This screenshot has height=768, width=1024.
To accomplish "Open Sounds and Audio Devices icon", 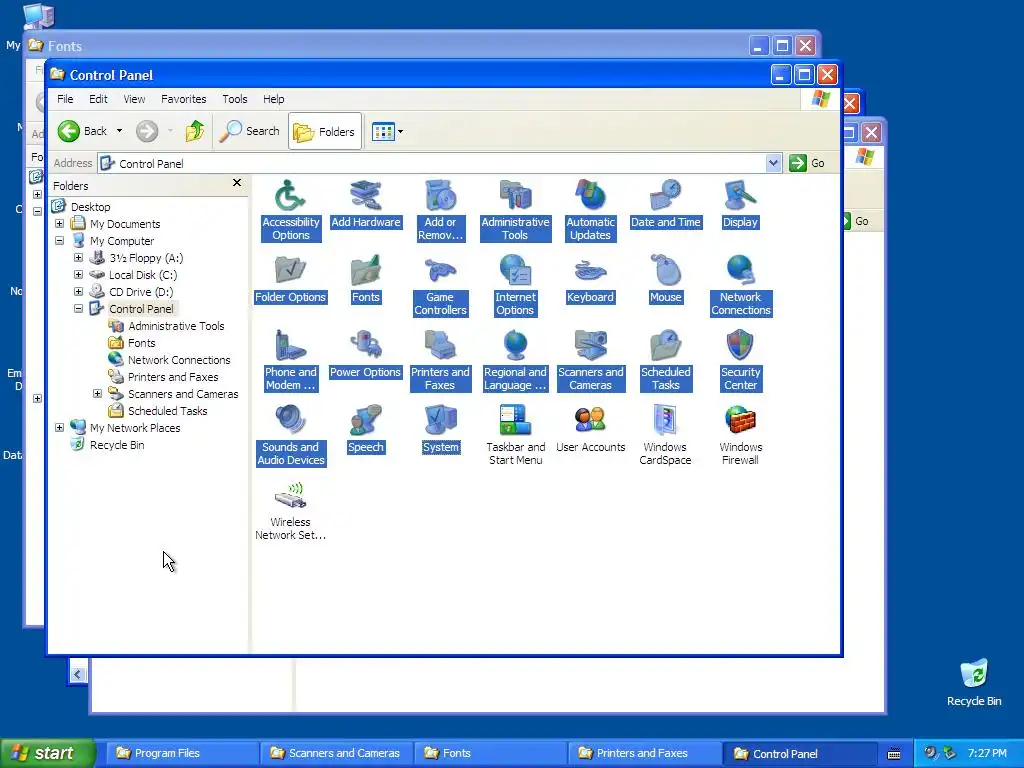I will [291, 436].
